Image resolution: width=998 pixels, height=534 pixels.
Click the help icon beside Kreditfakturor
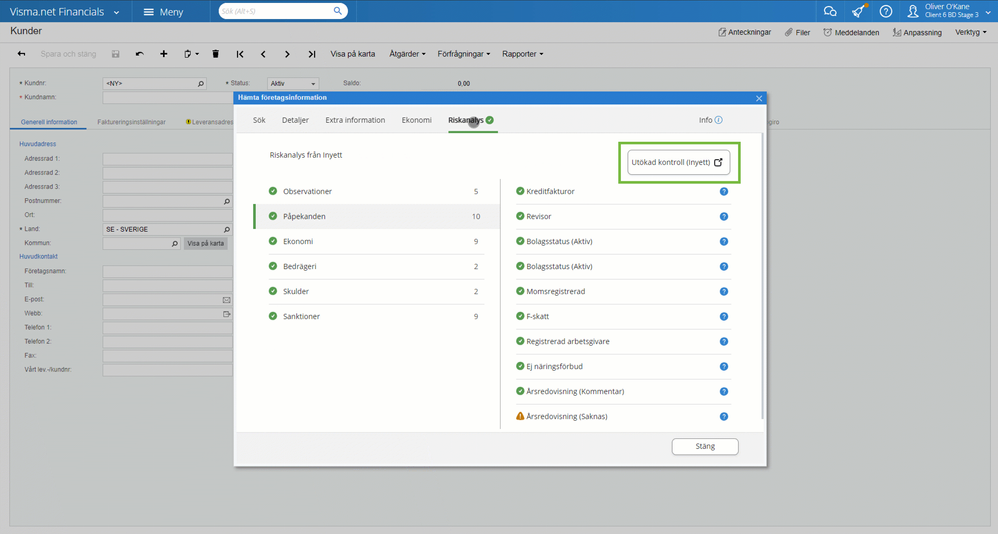click(724, 191)
